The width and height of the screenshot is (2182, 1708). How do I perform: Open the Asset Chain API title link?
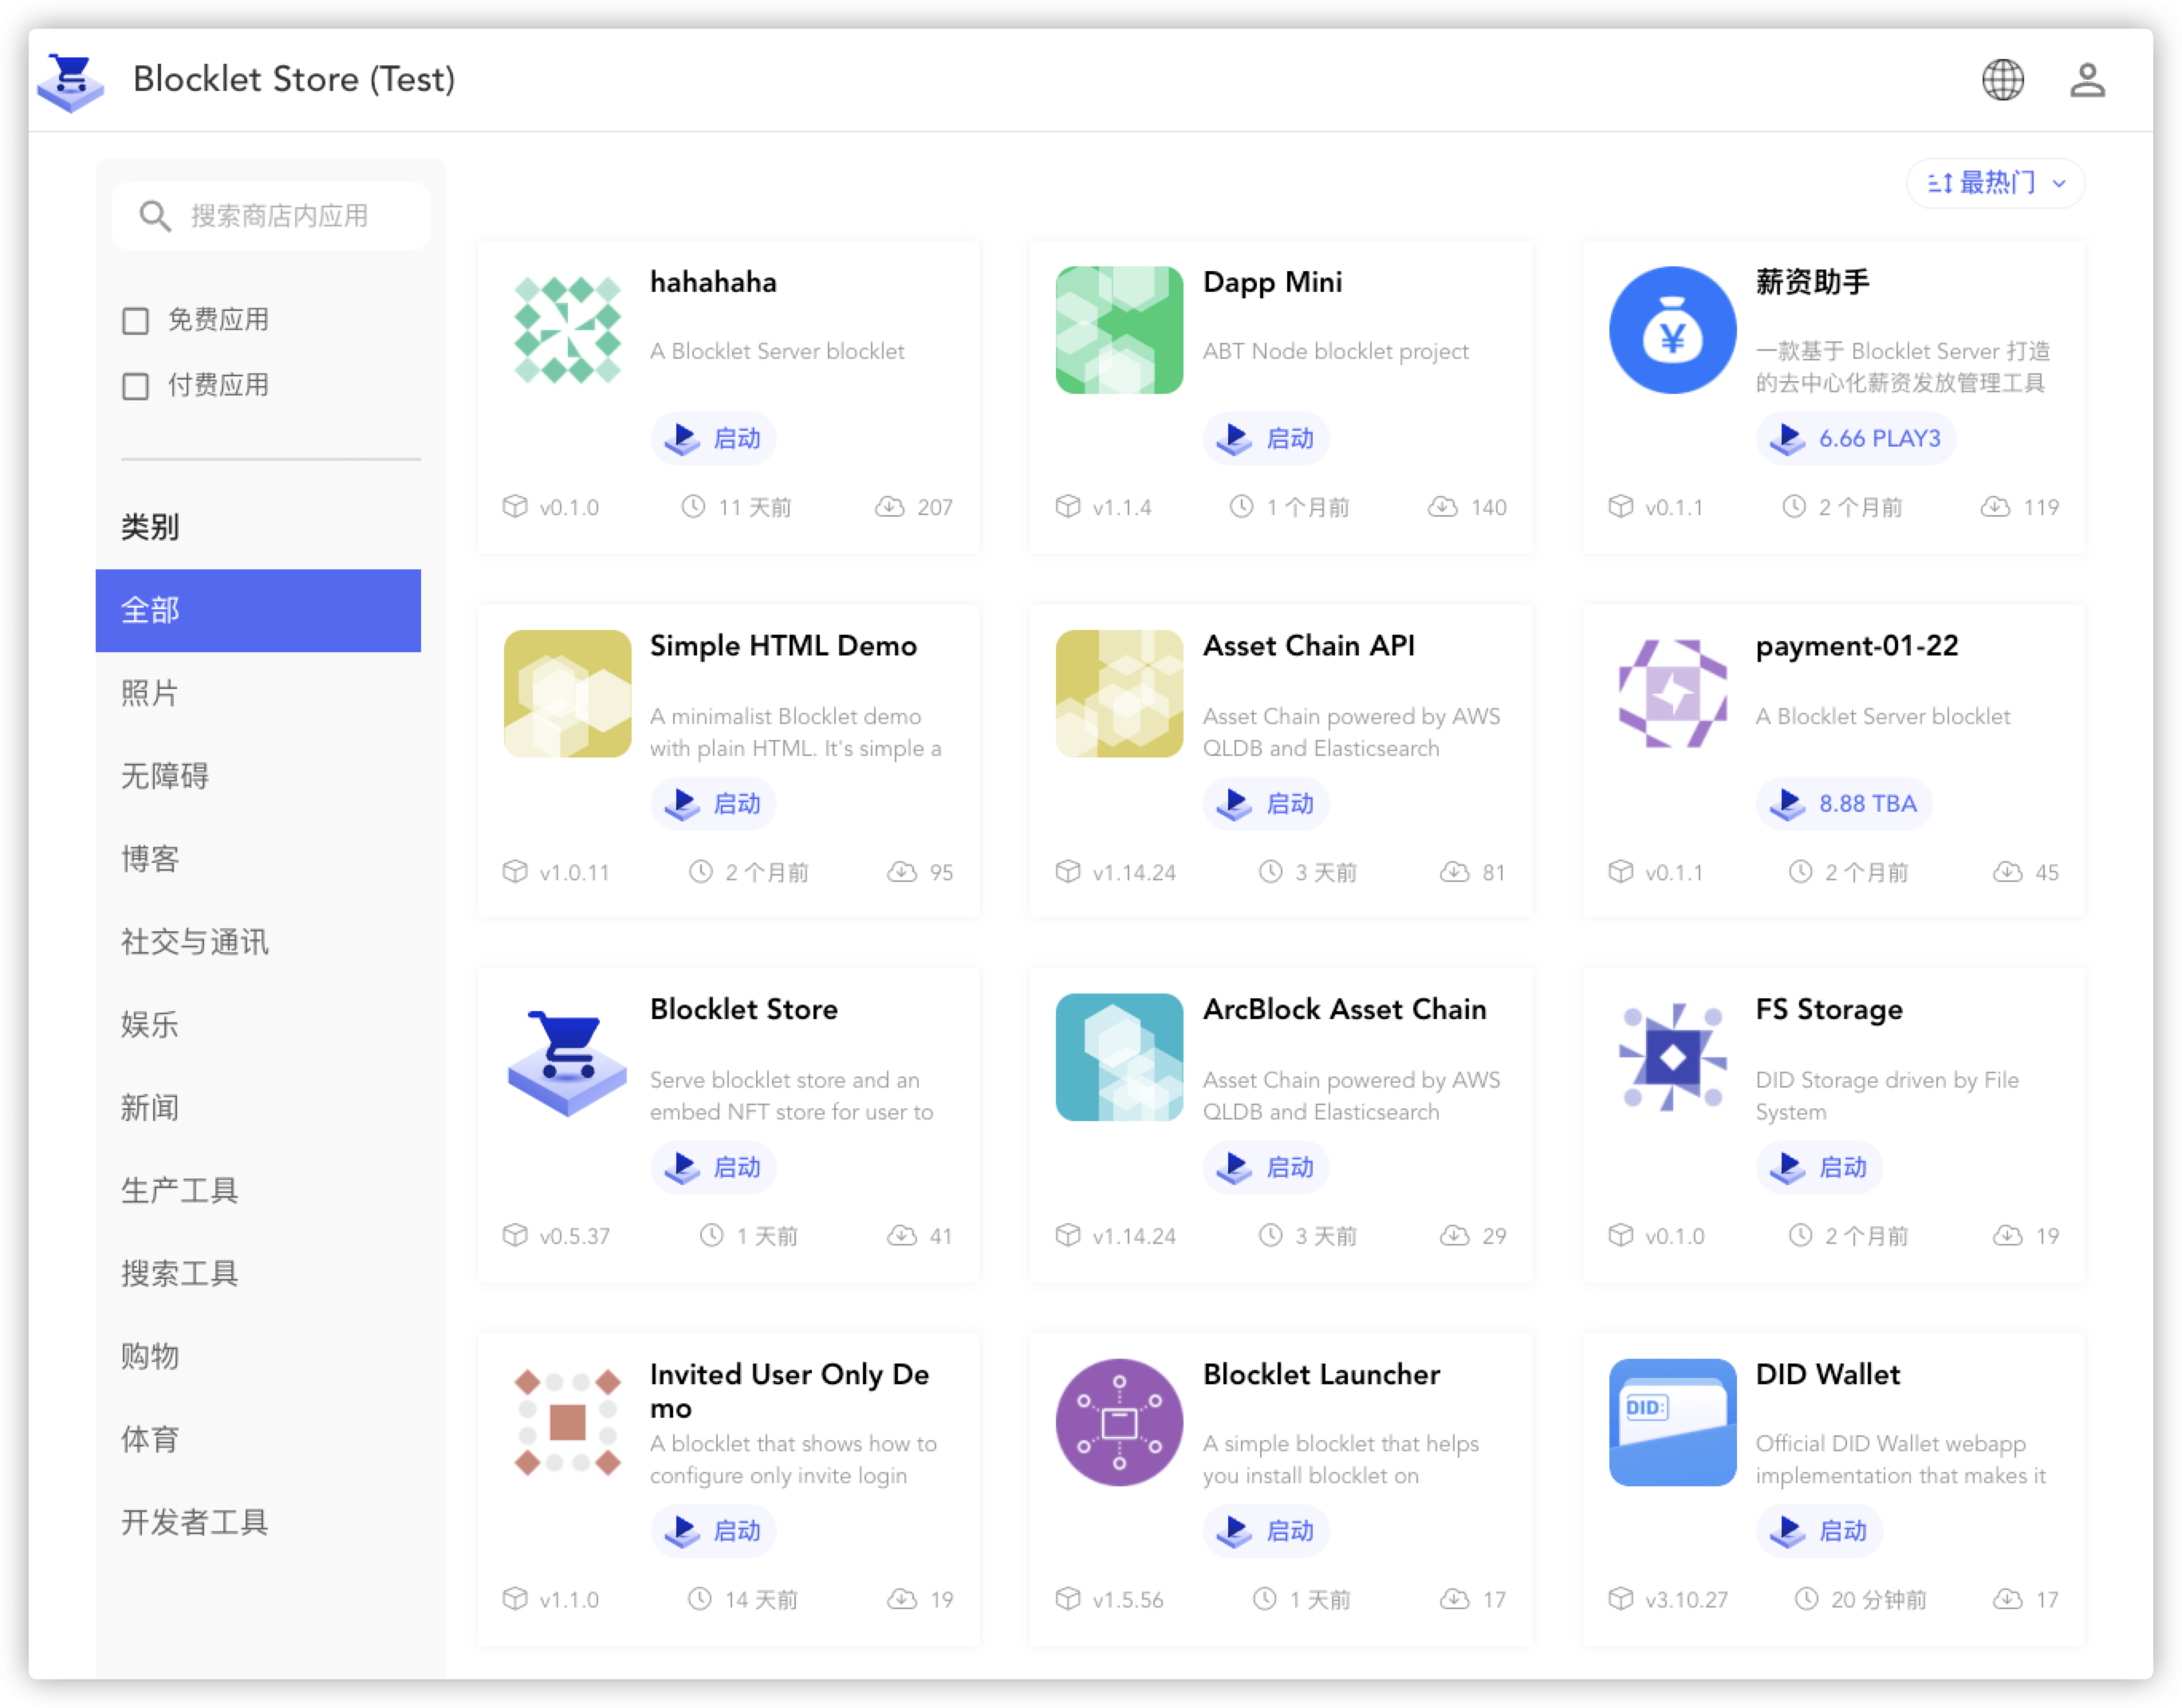tap(1308, 646)
